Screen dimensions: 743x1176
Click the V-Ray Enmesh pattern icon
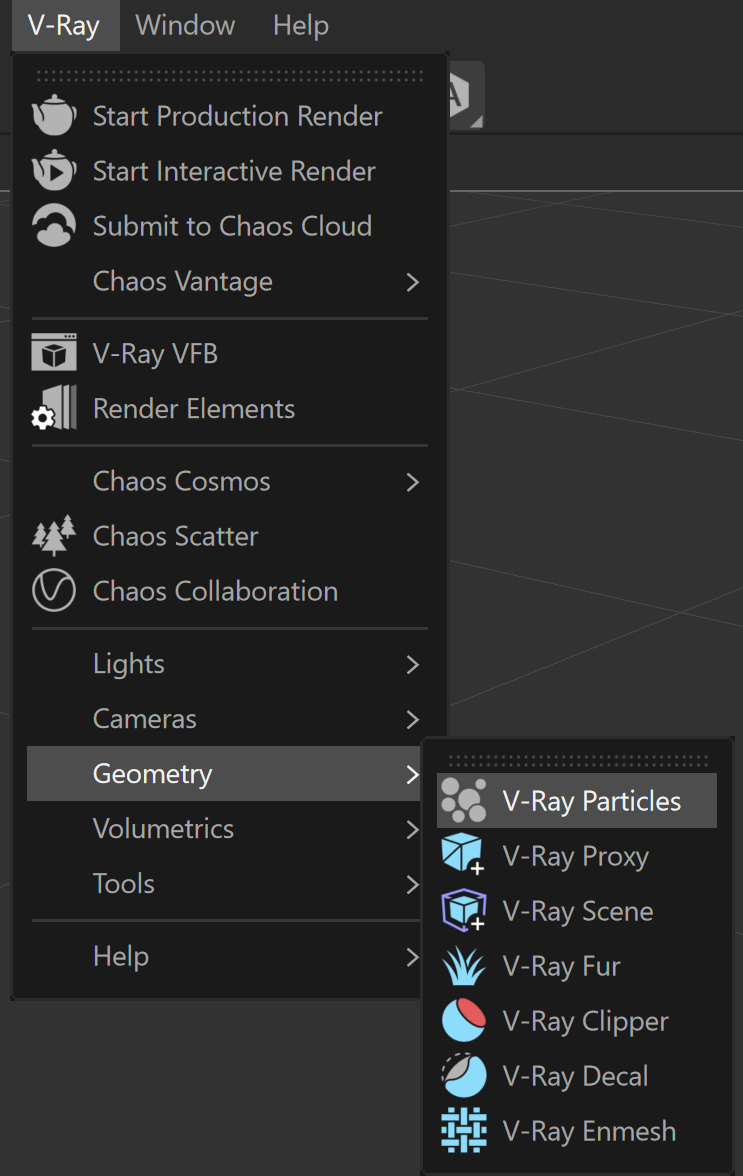click(463, 1130)
